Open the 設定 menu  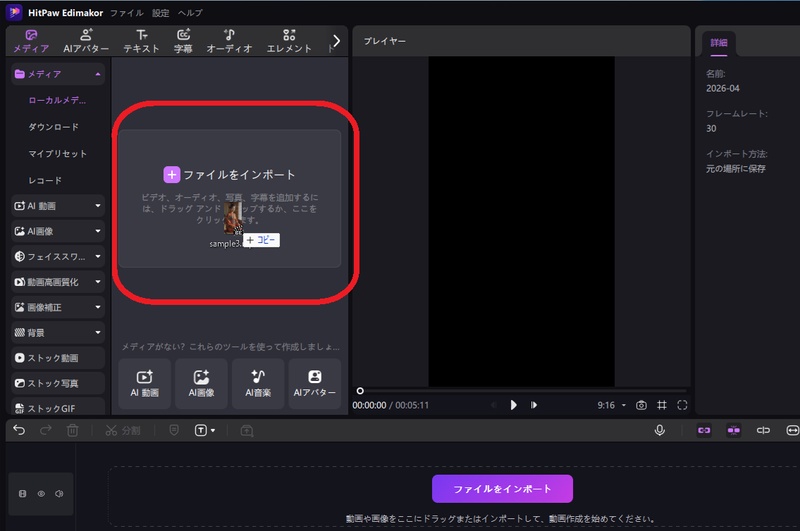coord(160,13)
